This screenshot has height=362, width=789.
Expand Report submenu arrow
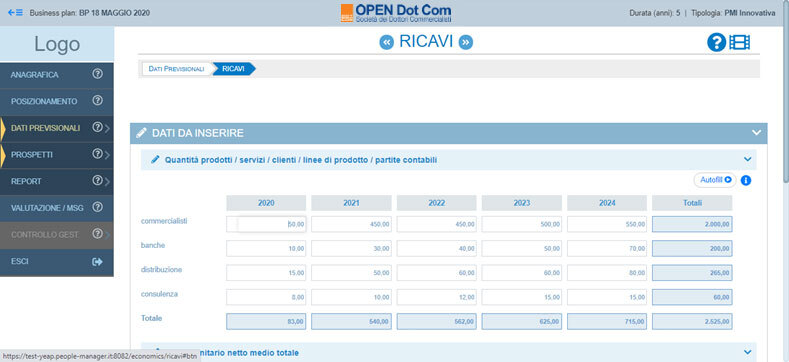(x=107, y=181)
